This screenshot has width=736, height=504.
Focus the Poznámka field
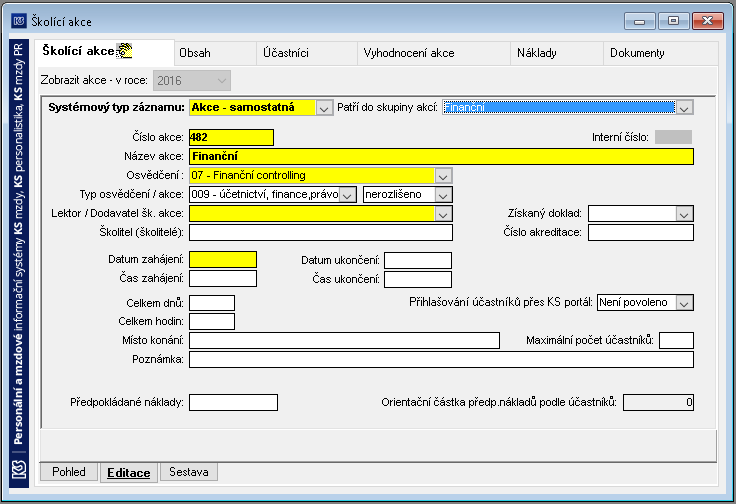(441, 359)
